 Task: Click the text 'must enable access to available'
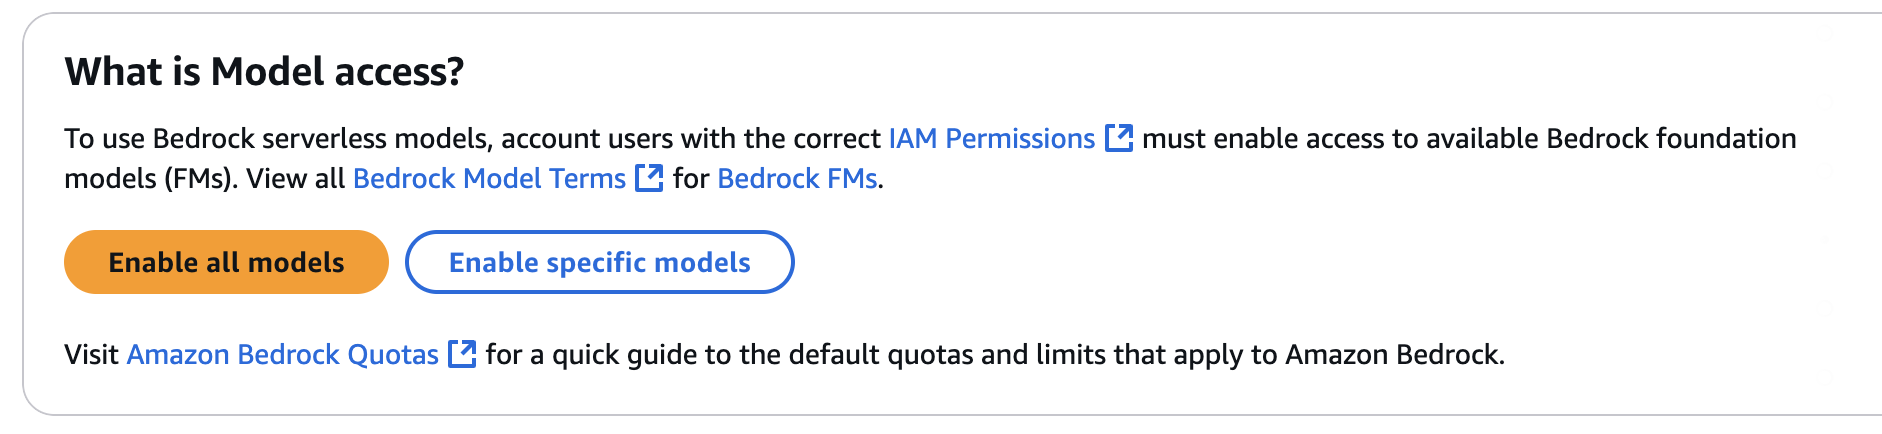[x=1340, y=138]
